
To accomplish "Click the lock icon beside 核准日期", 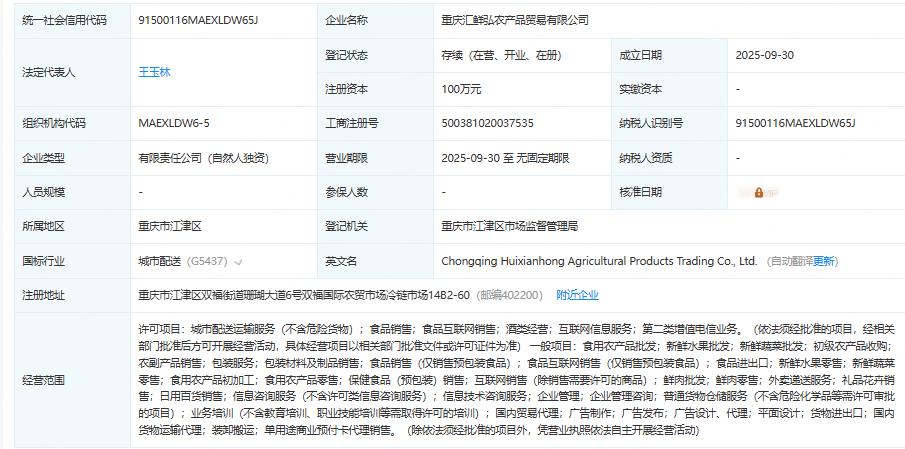I will pos(759,192).
